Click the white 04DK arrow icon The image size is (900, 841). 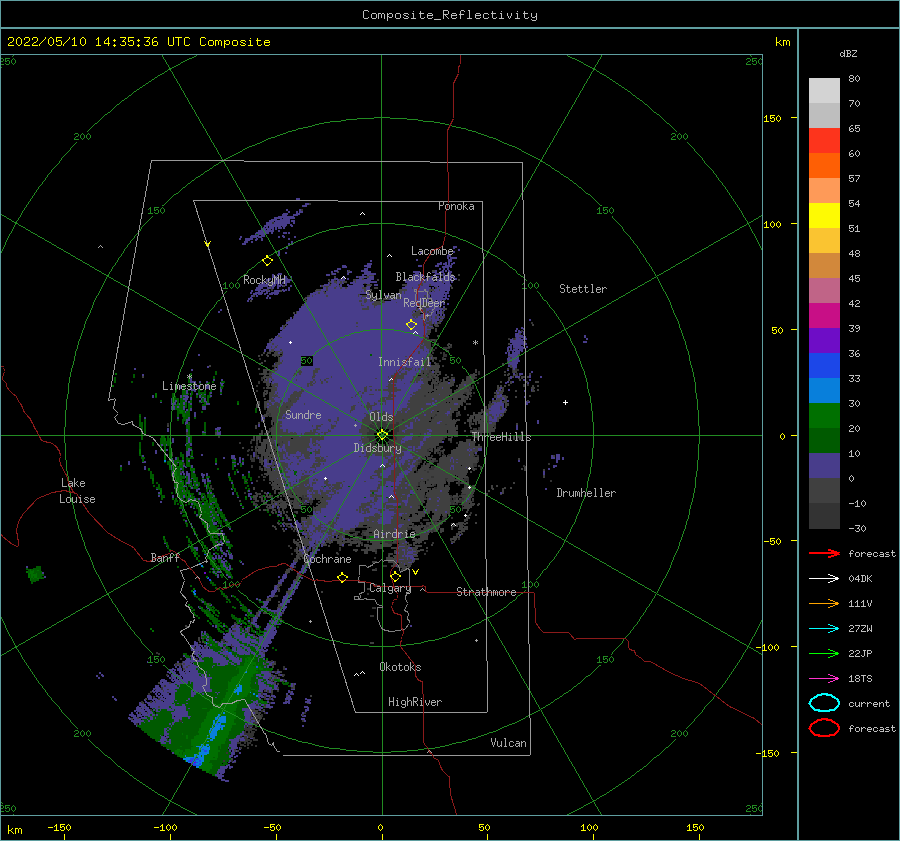(824, 579)
